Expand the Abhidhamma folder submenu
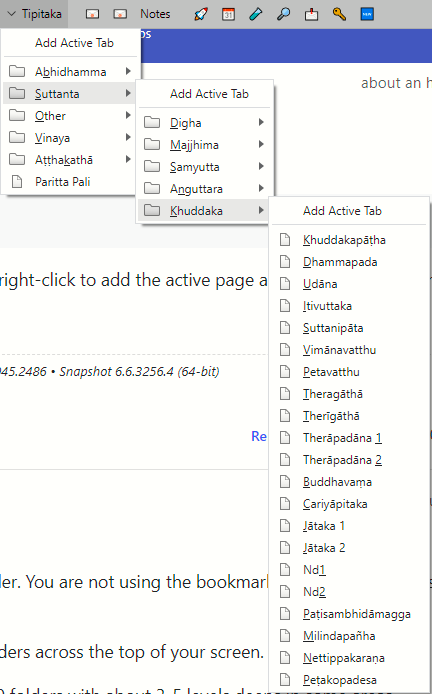 [71, 71]
